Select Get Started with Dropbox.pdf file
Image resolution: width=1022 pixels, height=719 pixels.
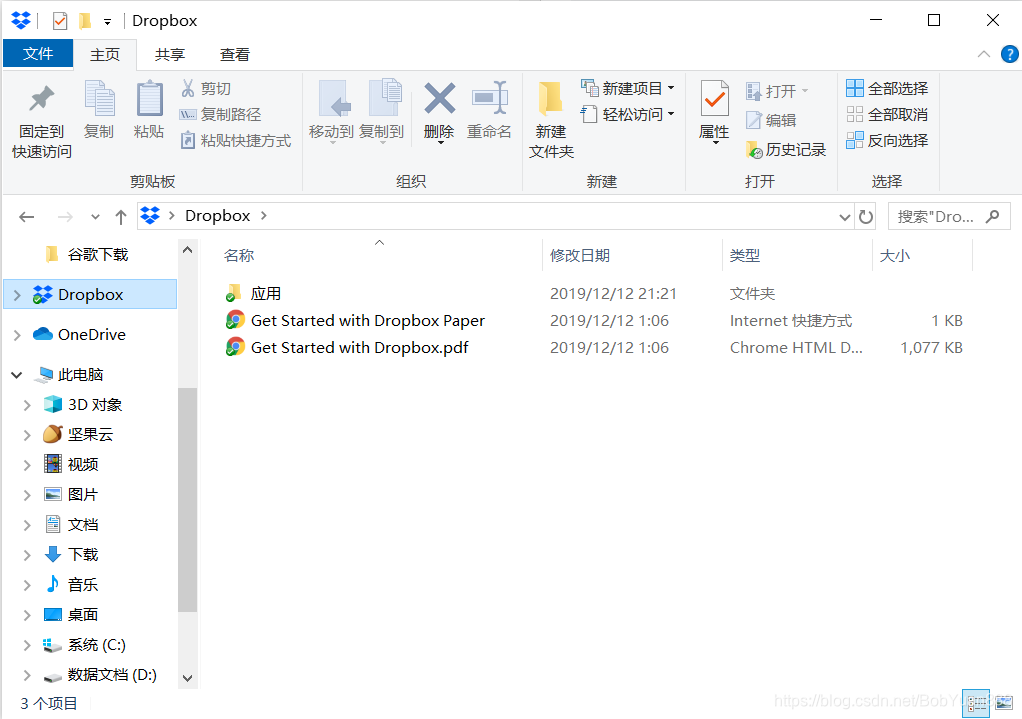click(x=359, y=347)
